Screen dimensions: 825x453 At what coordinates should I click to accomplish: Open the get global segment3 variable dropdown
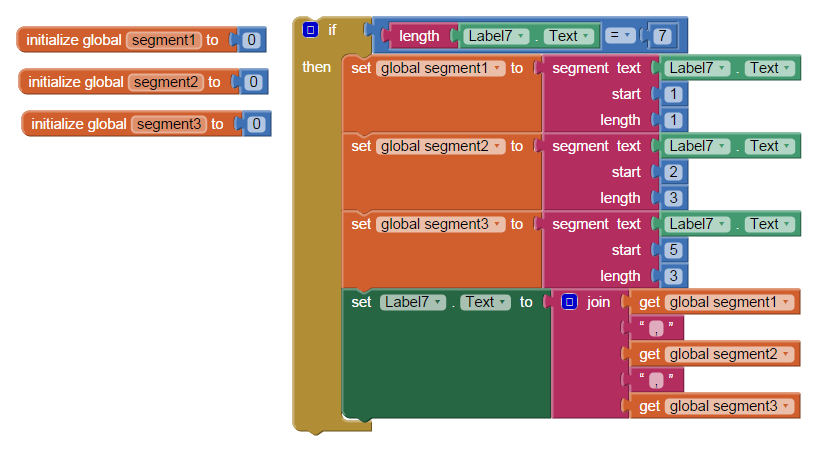click(730, 406)
